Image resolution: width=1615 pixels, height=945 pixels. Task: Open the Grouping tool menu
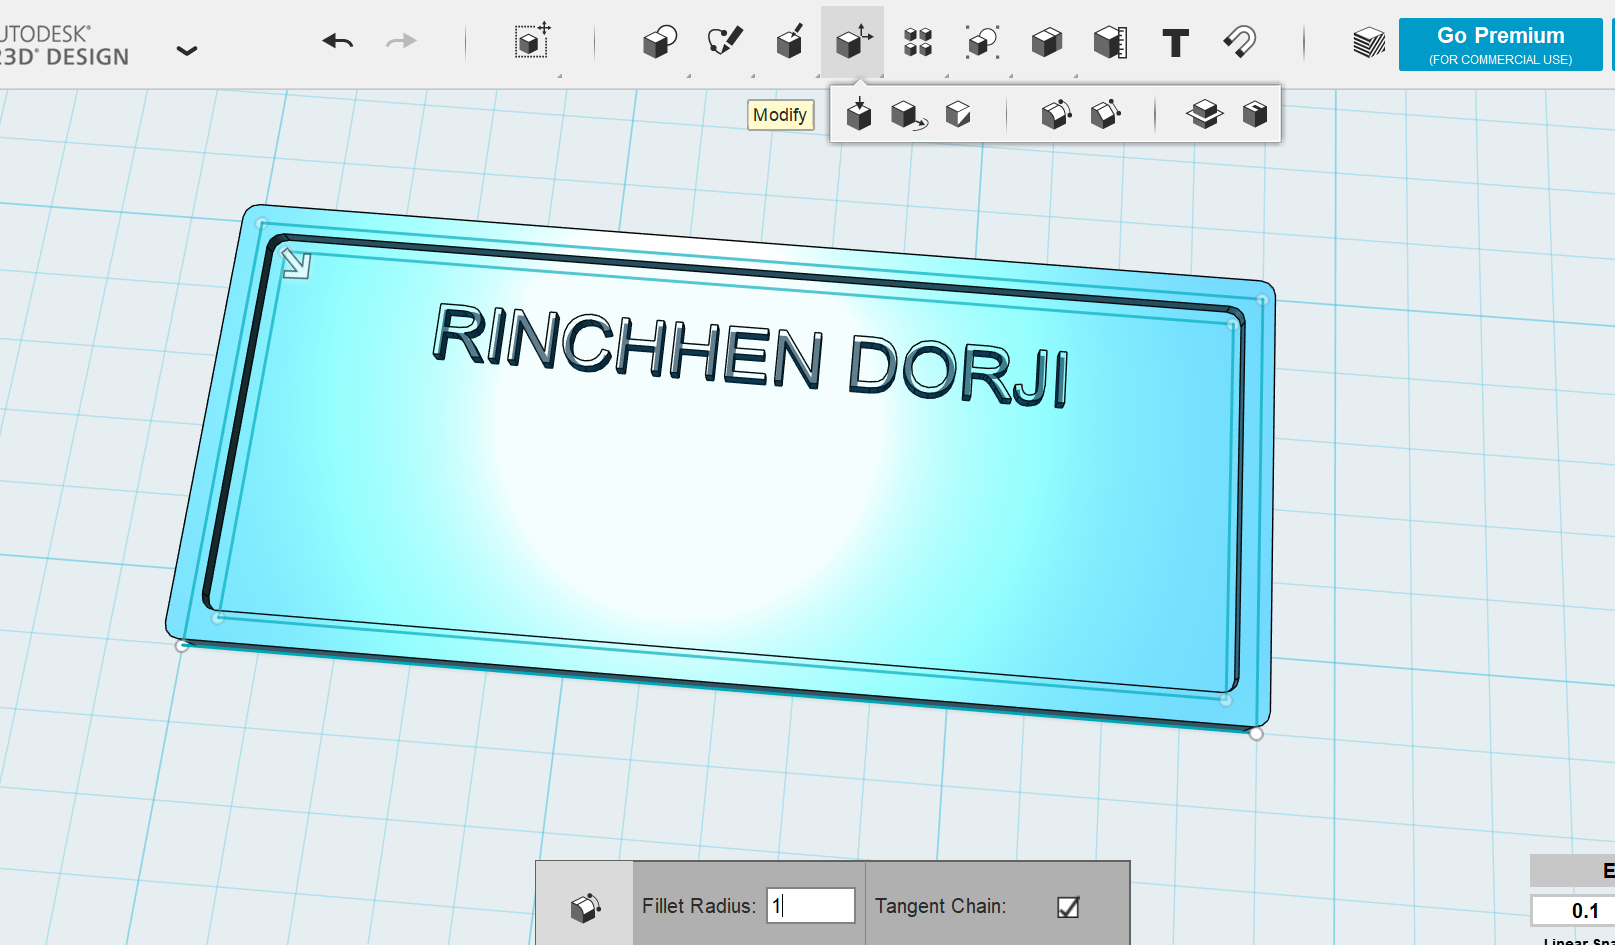pyautogui.click(x=983, y=42)
